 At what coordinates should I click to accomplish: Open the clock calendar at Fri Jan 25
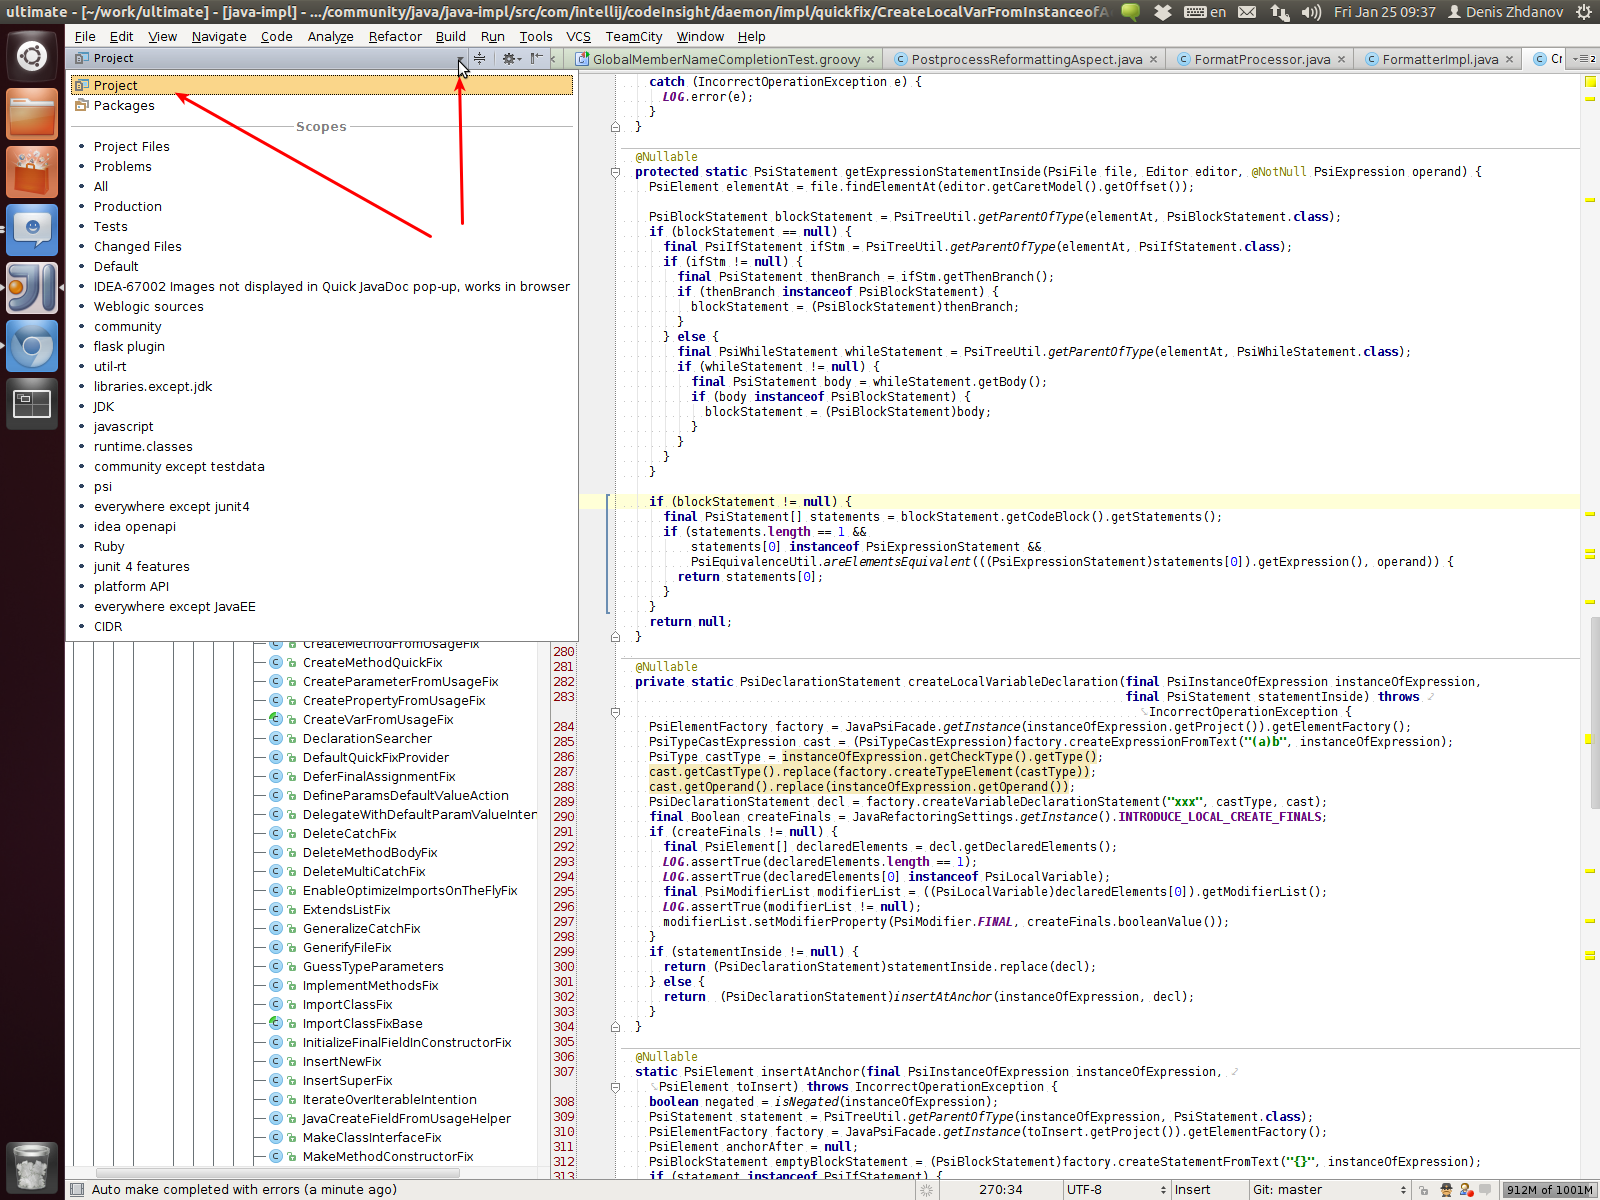click(1384, 12)
